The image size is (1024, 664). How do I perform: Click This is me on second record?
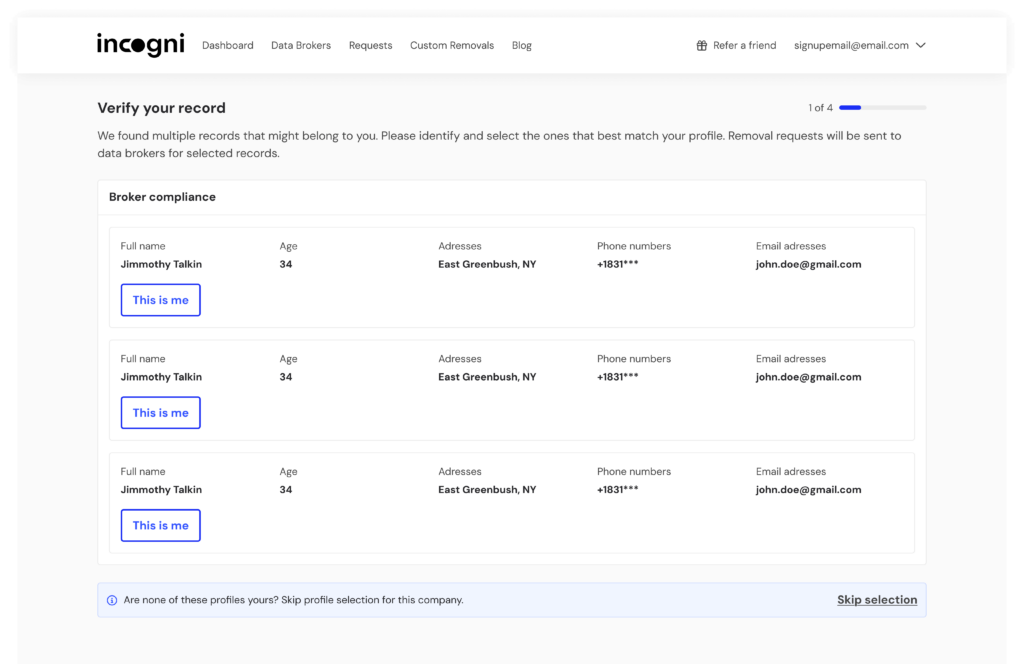coord(161,413)
